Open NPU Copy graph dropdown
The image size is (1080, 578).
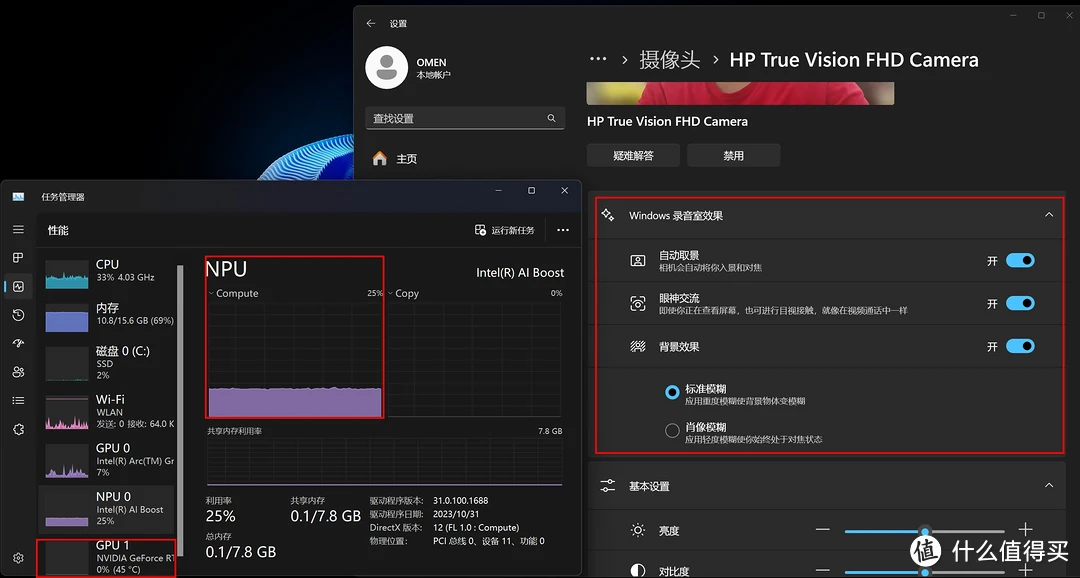tap(391, 293)
